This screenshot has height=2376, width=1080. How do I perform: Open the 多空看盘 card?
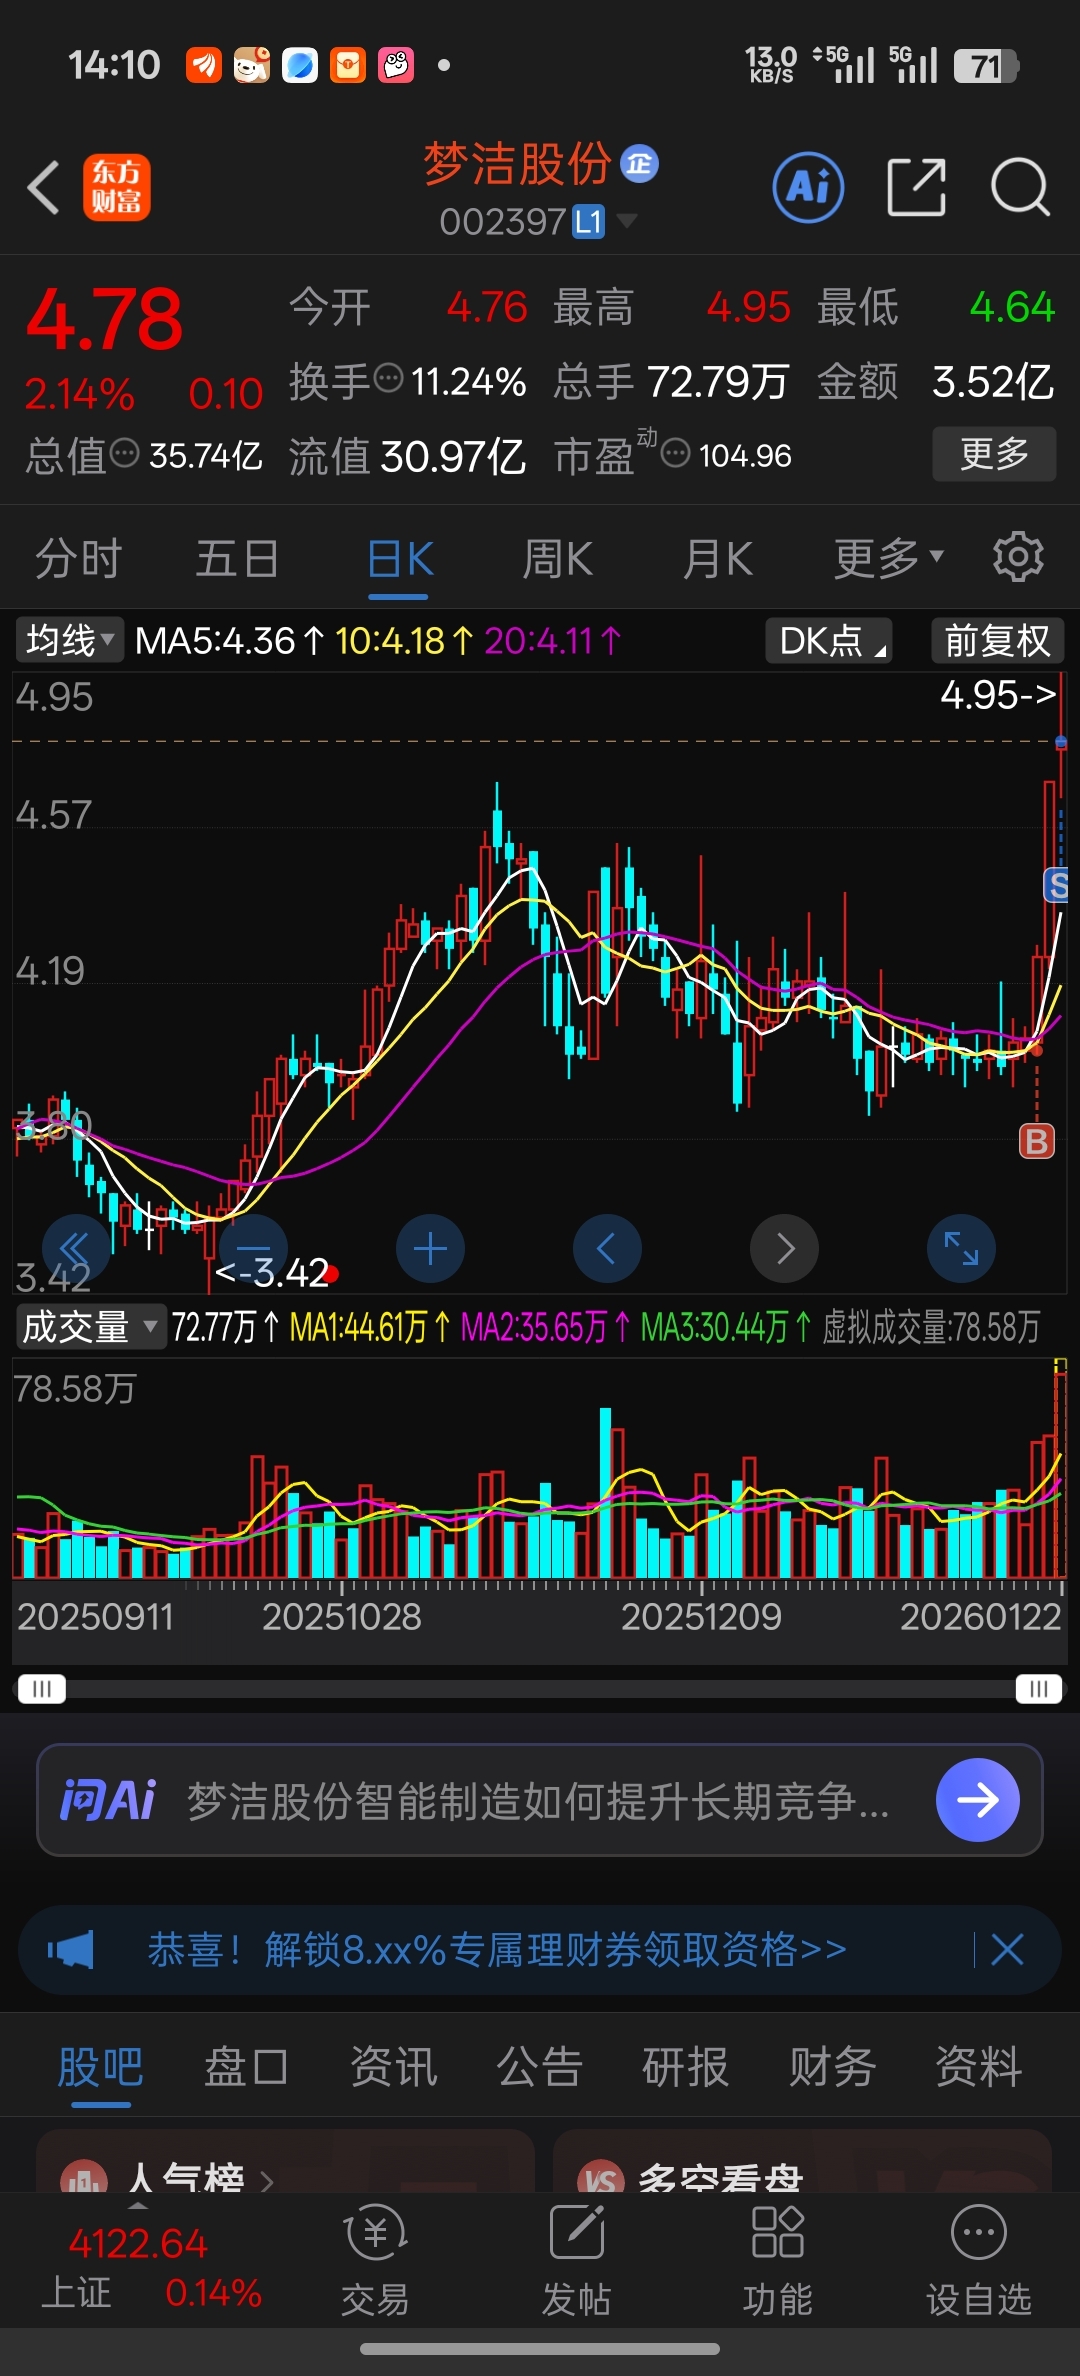[802, 2162]
